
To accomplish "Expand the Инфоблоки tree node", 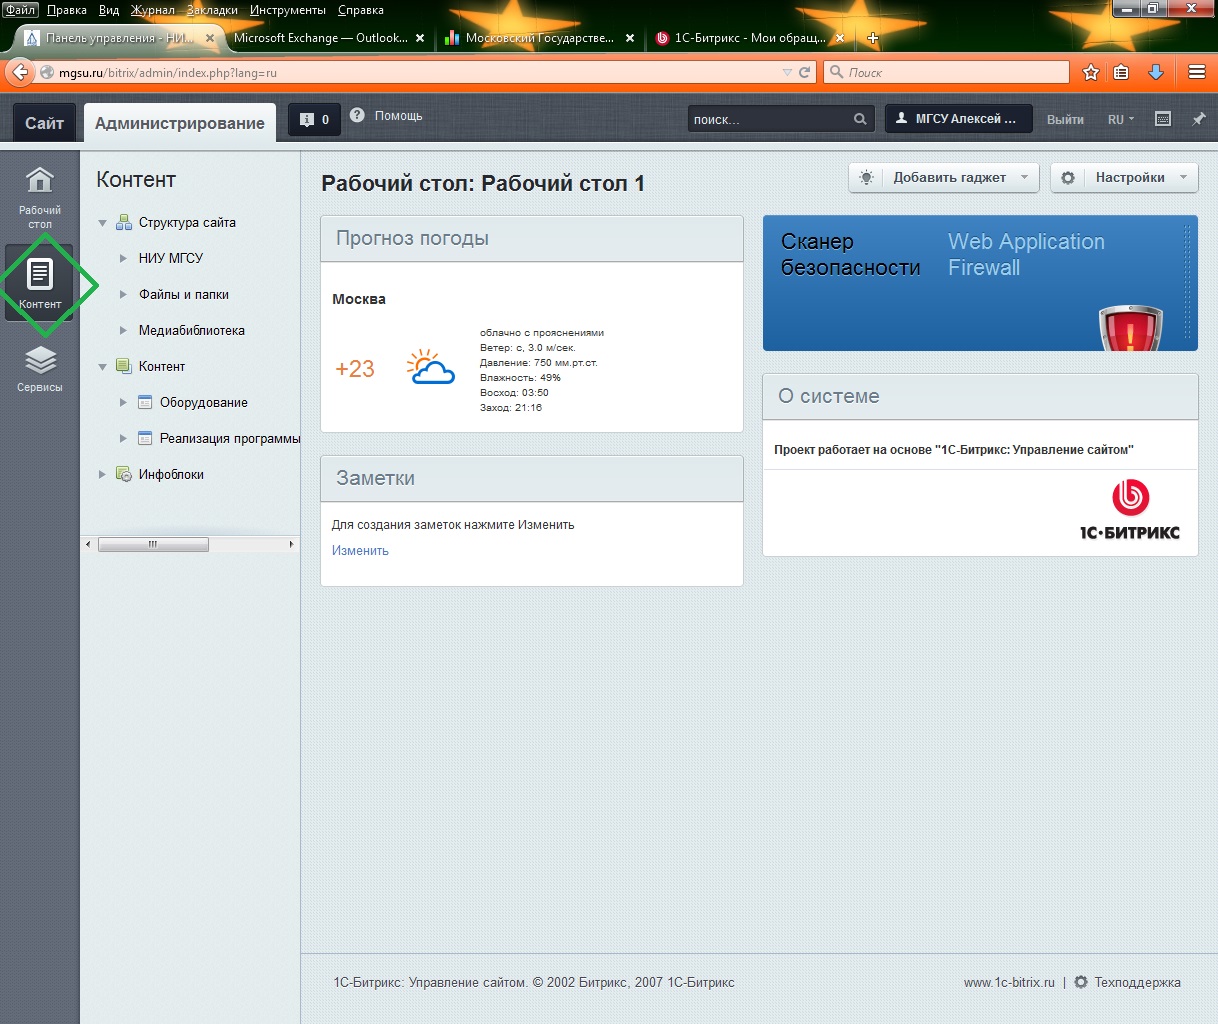I will tap(102, 474).
